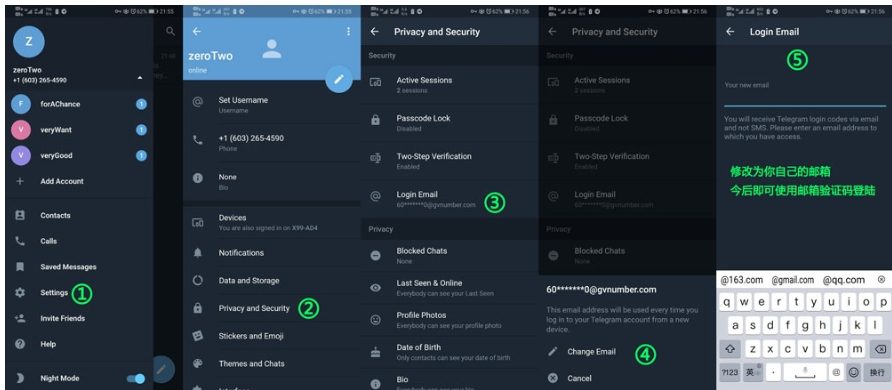This screenshot has width=892, height=390.
Task: Tap the None Bio row on profile settings
Action: [x=272, y=181]
